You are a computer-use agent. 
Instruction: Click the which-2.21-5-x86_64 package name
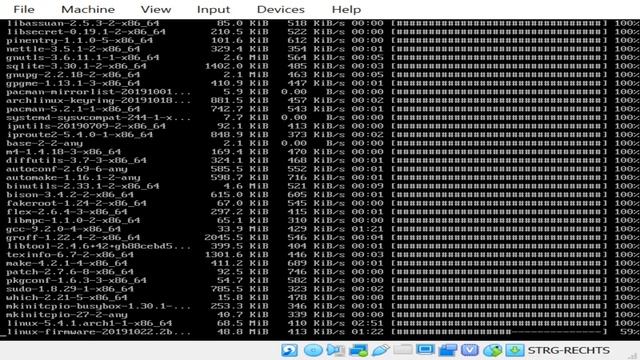[x=67, y=298]
